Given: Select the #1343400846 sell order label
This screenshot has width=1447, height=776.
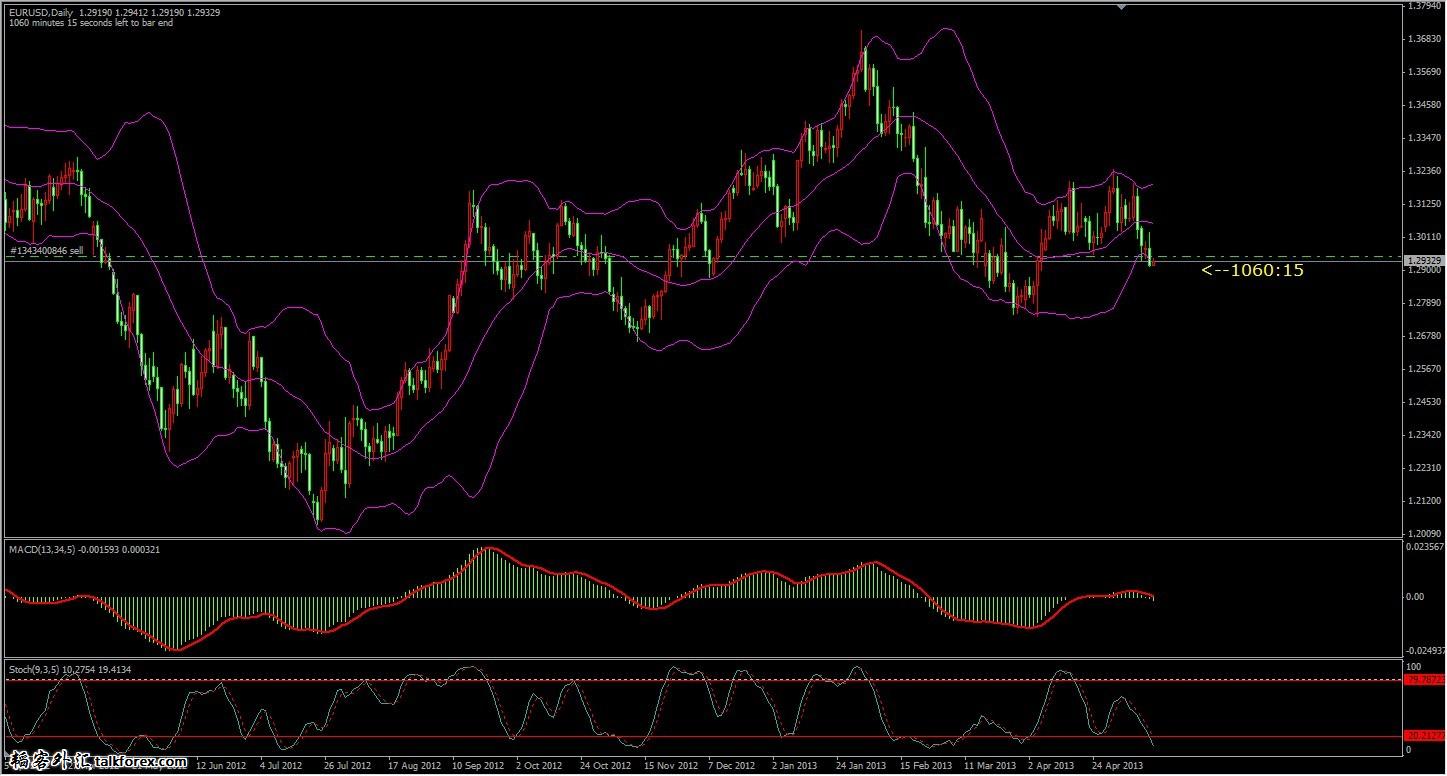Looking at the screenshot, I should [x=46, y=251].
